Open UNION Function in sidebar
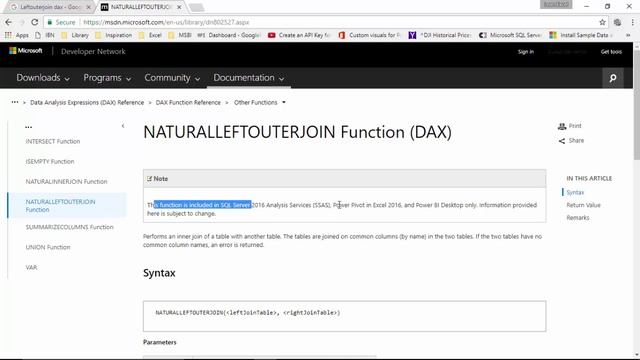640x360 pixels. pyautogui.click(x=48, y=247)
